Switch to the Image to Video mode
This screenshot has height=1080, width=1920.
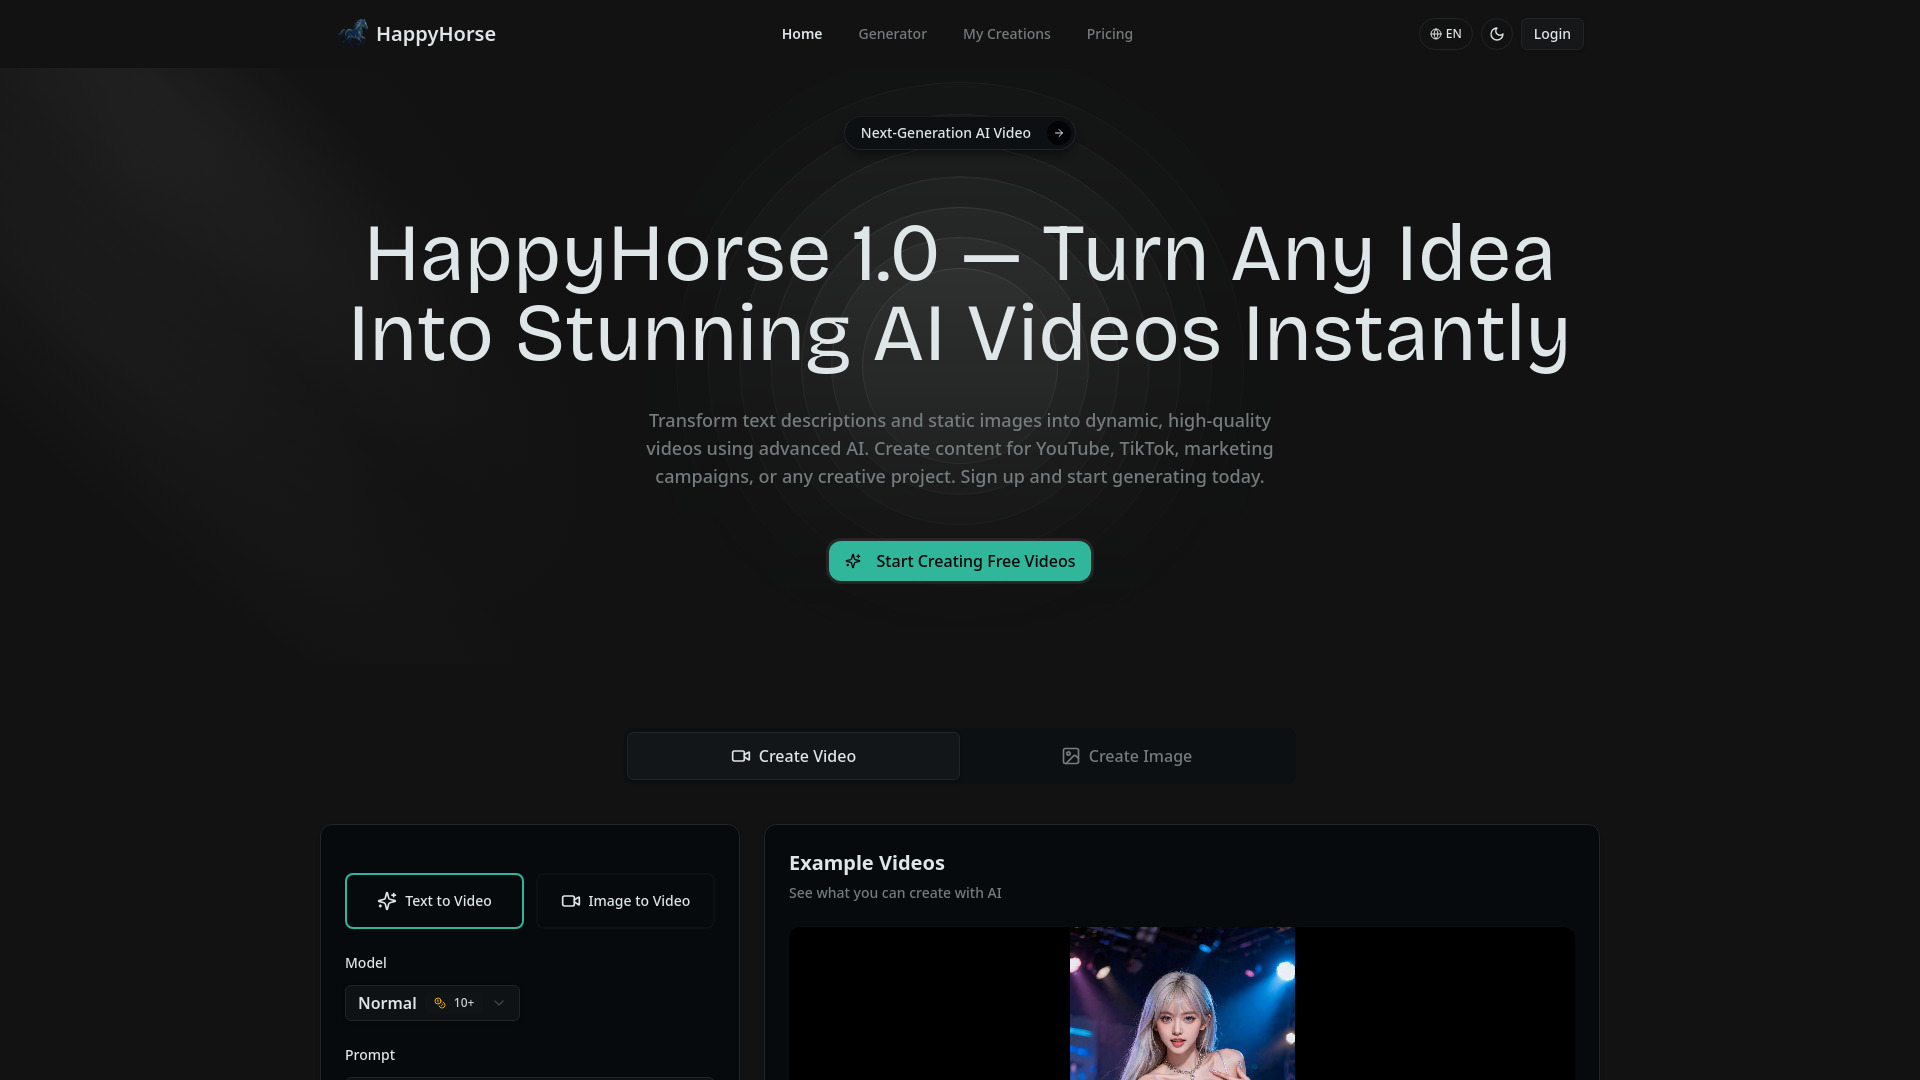coord(625,900)
